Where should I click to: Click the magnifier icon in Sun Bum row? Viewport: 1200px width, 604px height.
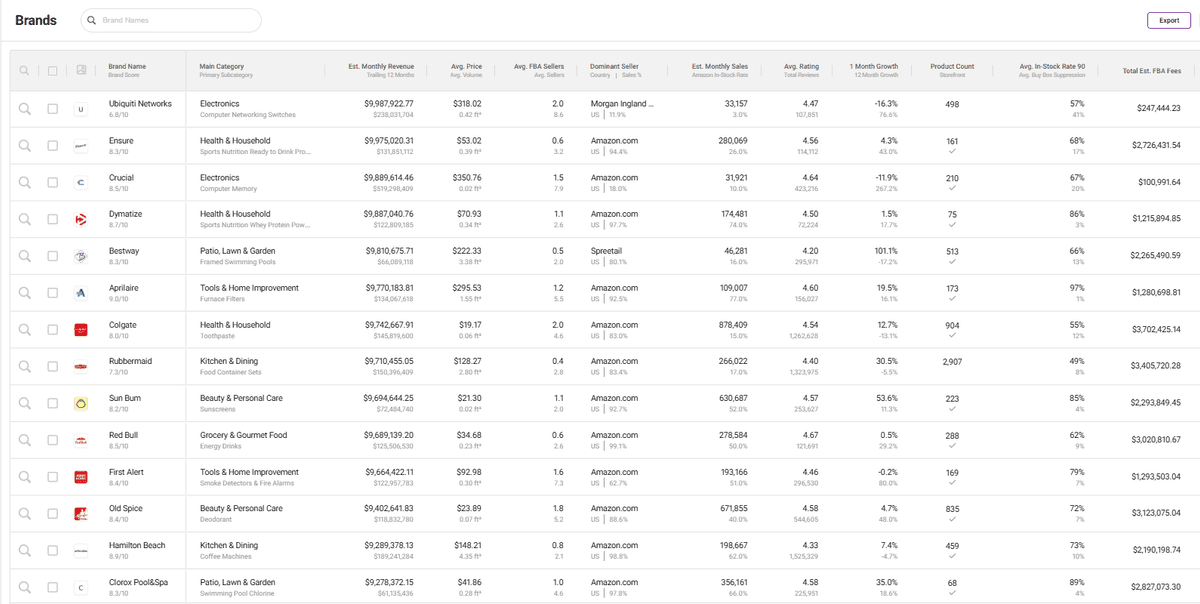[x=25, y=403]
